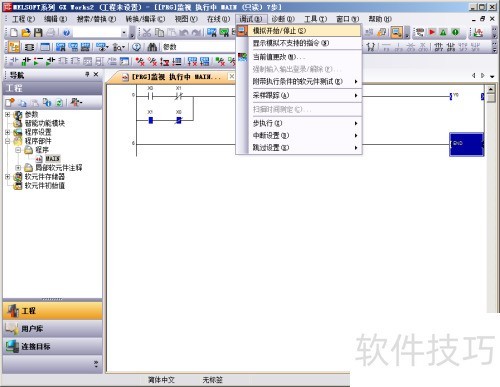This screenshot has width=500, height=387.
Task: Click the blue help question mark icon in top toolbar
Action: pos(66,32)
